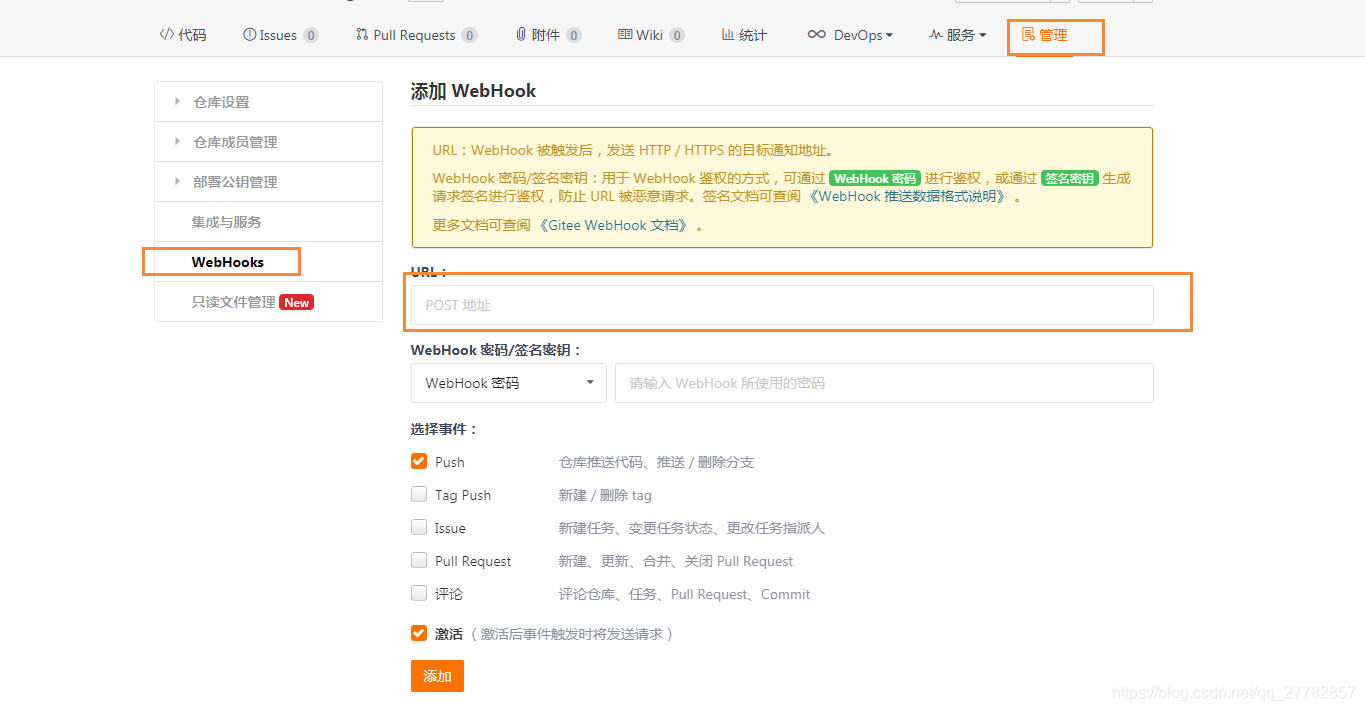This screenshot has width=1365, height=711.
Task: Enable the Pull Request event checkbox
Action: coord(419,561)
